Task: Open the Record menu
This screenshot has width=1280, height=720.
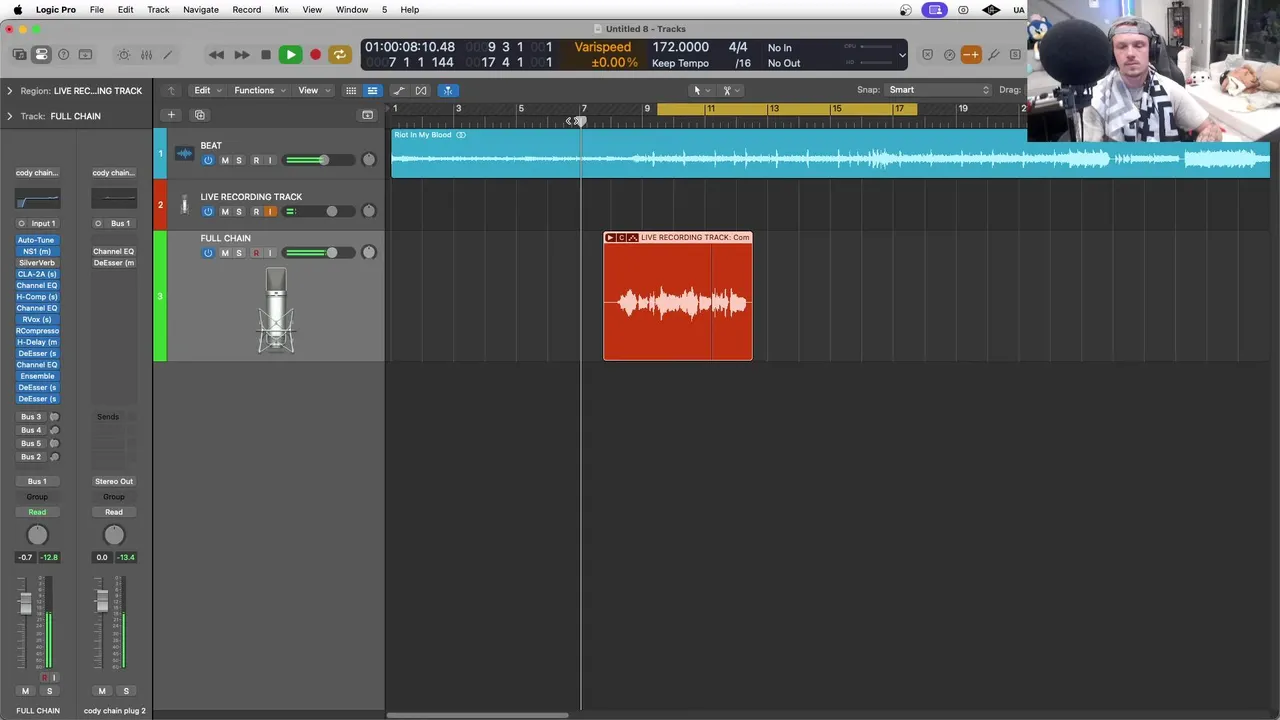Action: 247,10
